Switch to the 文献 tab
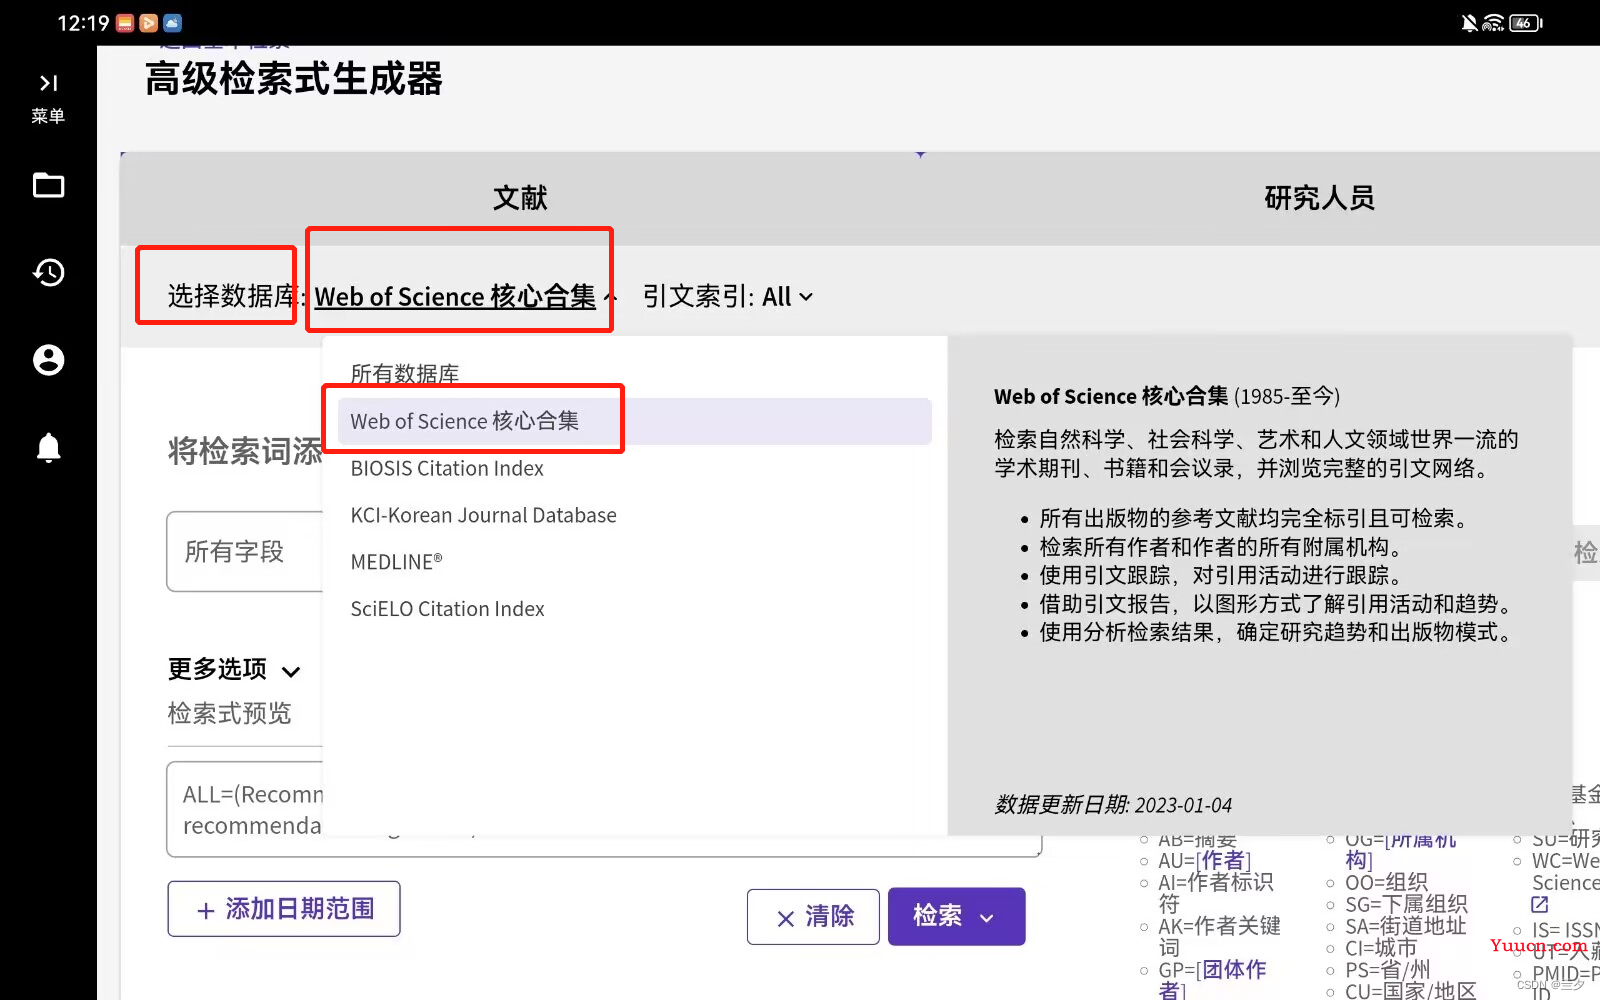 (520, 198)
